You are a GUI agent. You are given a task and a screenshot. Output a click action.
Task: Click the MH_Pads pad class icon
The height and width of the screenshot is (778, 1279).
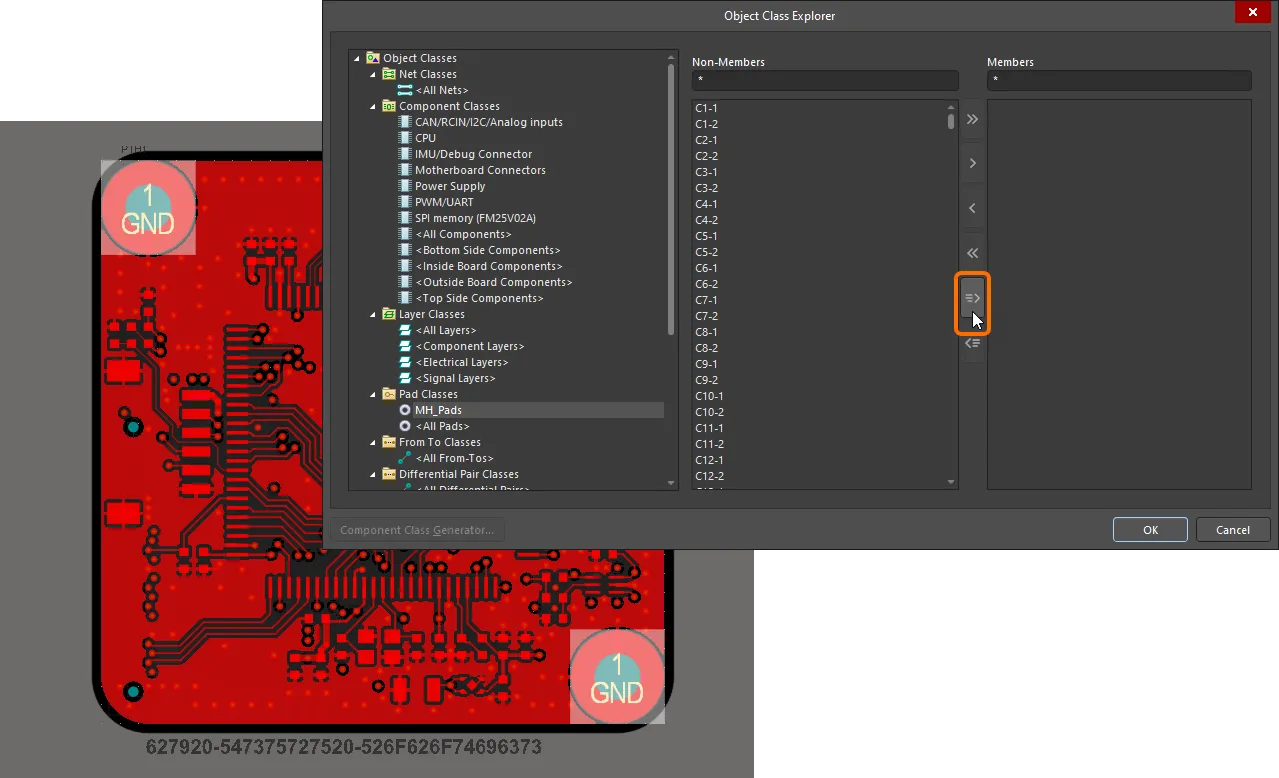pos(405,410)
